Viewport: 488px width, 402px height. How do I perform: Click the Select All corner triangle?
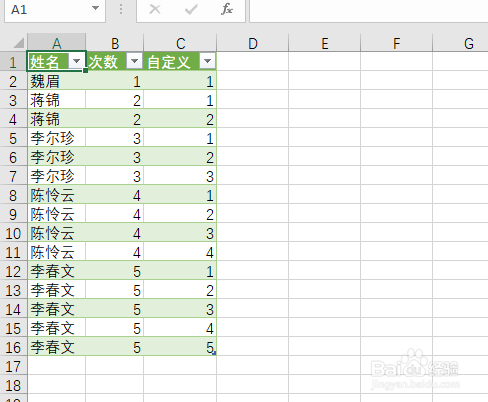(18, 43)
